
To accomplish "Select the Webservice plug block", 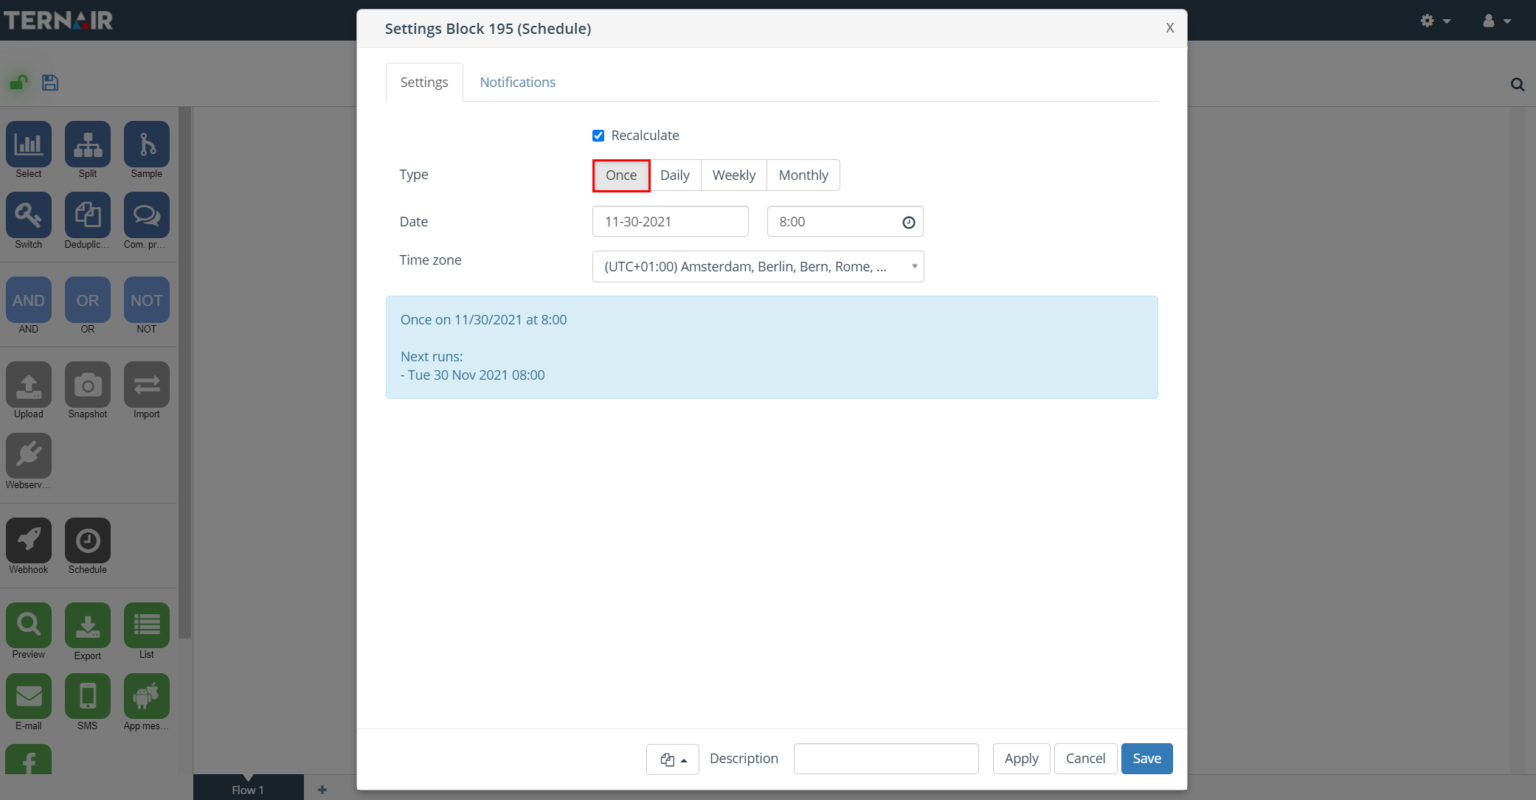I will (x=29, y=456).
